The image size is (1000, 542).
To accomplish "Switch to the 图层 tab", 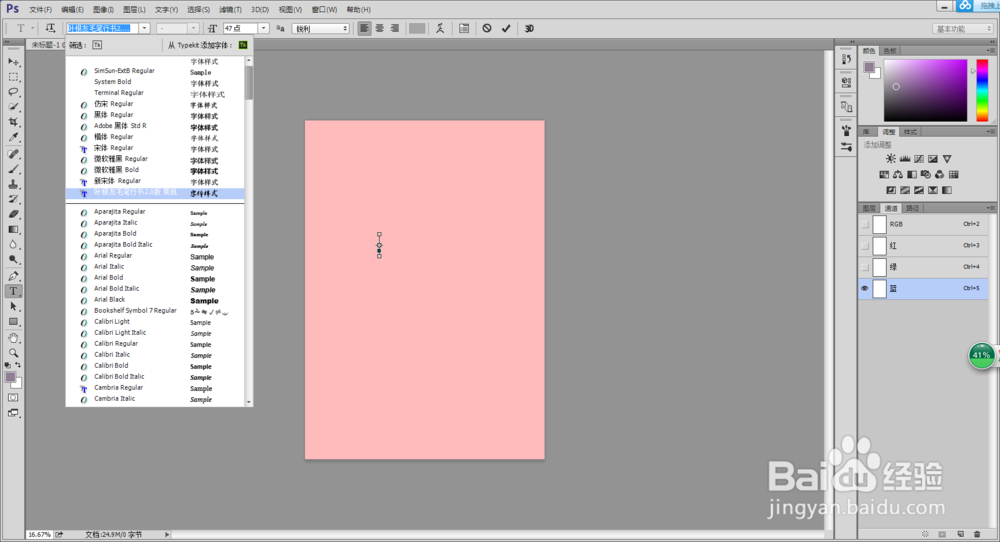I will (x=869, y=208).
